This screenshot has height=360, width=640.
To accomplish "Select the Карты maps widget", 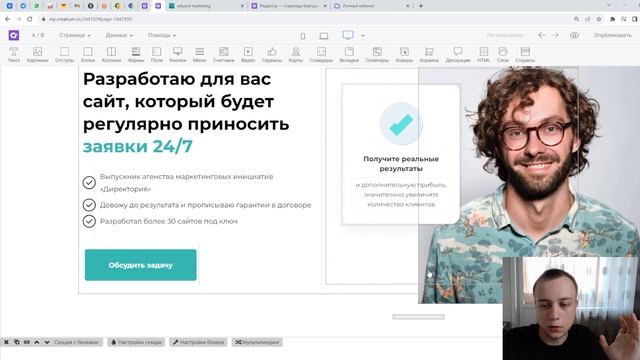I will point(296,55).
